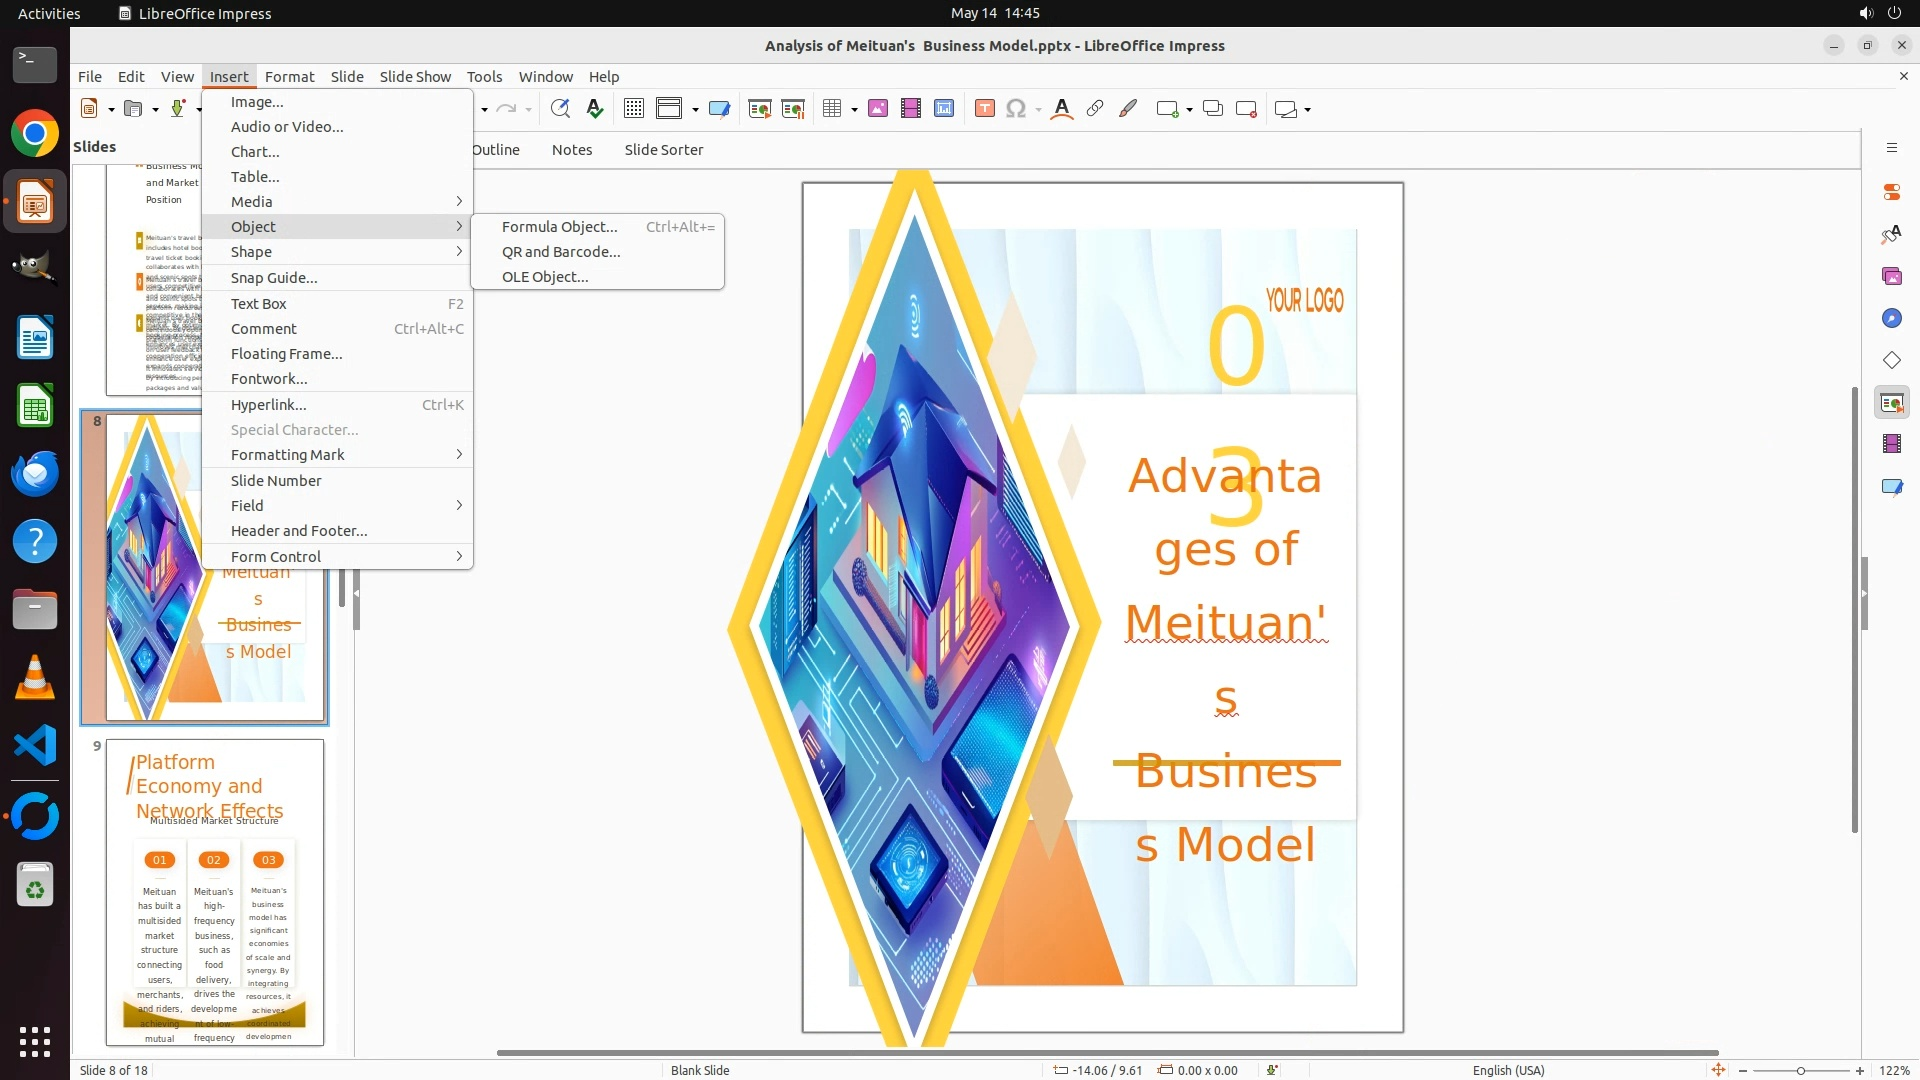Switch to Slide Sorter view
The width and height of the screenshot is (1920, 1080).
(x=663, y=150)
